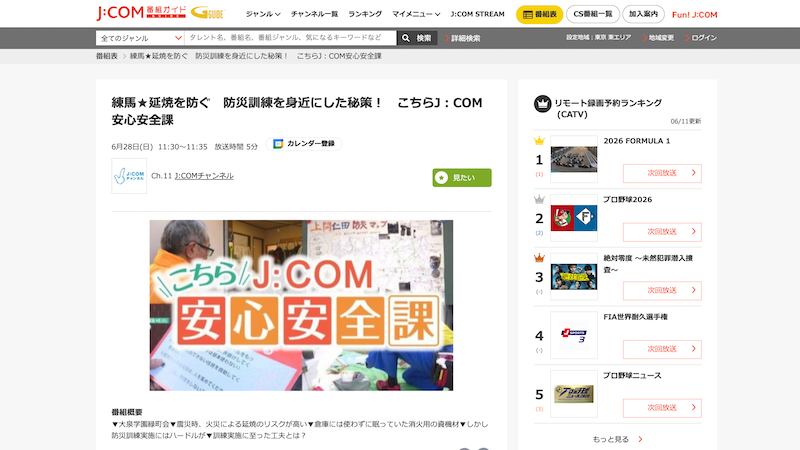The height and width of the screenshot is (450, 800).
Task: Open the 絶対零度 thumbnail
Action: click(573, 277)
